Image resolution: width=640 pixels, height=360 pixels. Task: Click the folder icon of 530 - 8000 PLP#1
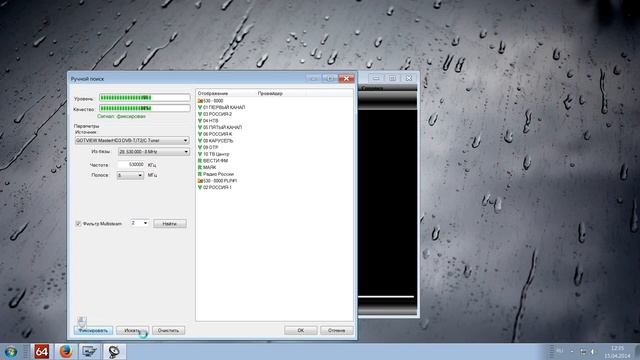pyautogui.click(x=200, y=181)
